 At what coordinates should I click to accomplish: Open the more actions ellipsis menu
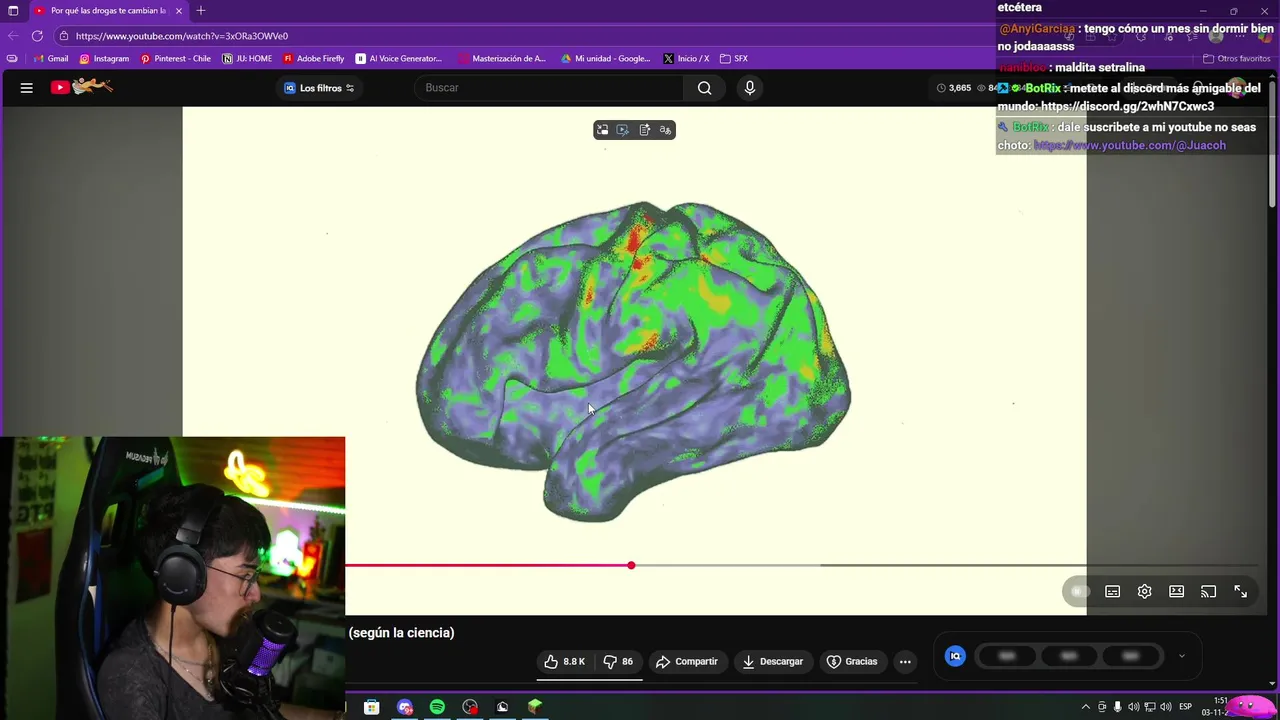pyautogui.click(x=905, y=662)
